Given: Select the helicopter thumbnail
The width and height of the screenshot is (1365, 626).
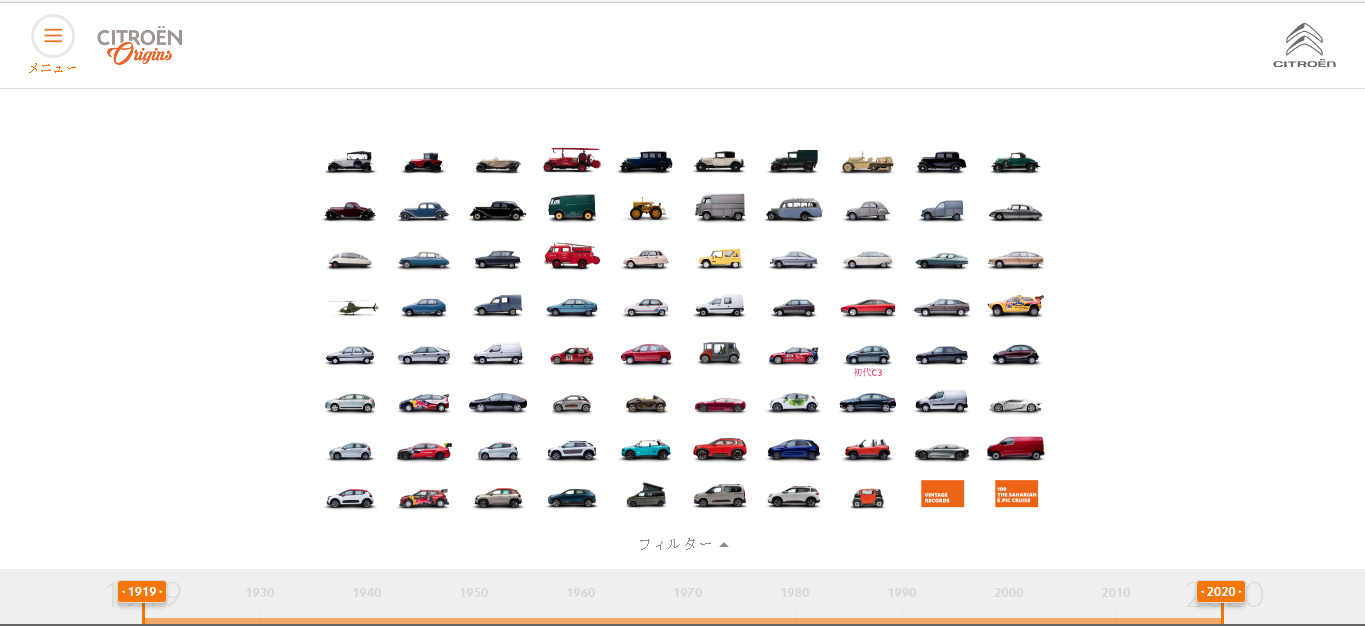Looking at the screenshot, I should (x=351, y=307).
